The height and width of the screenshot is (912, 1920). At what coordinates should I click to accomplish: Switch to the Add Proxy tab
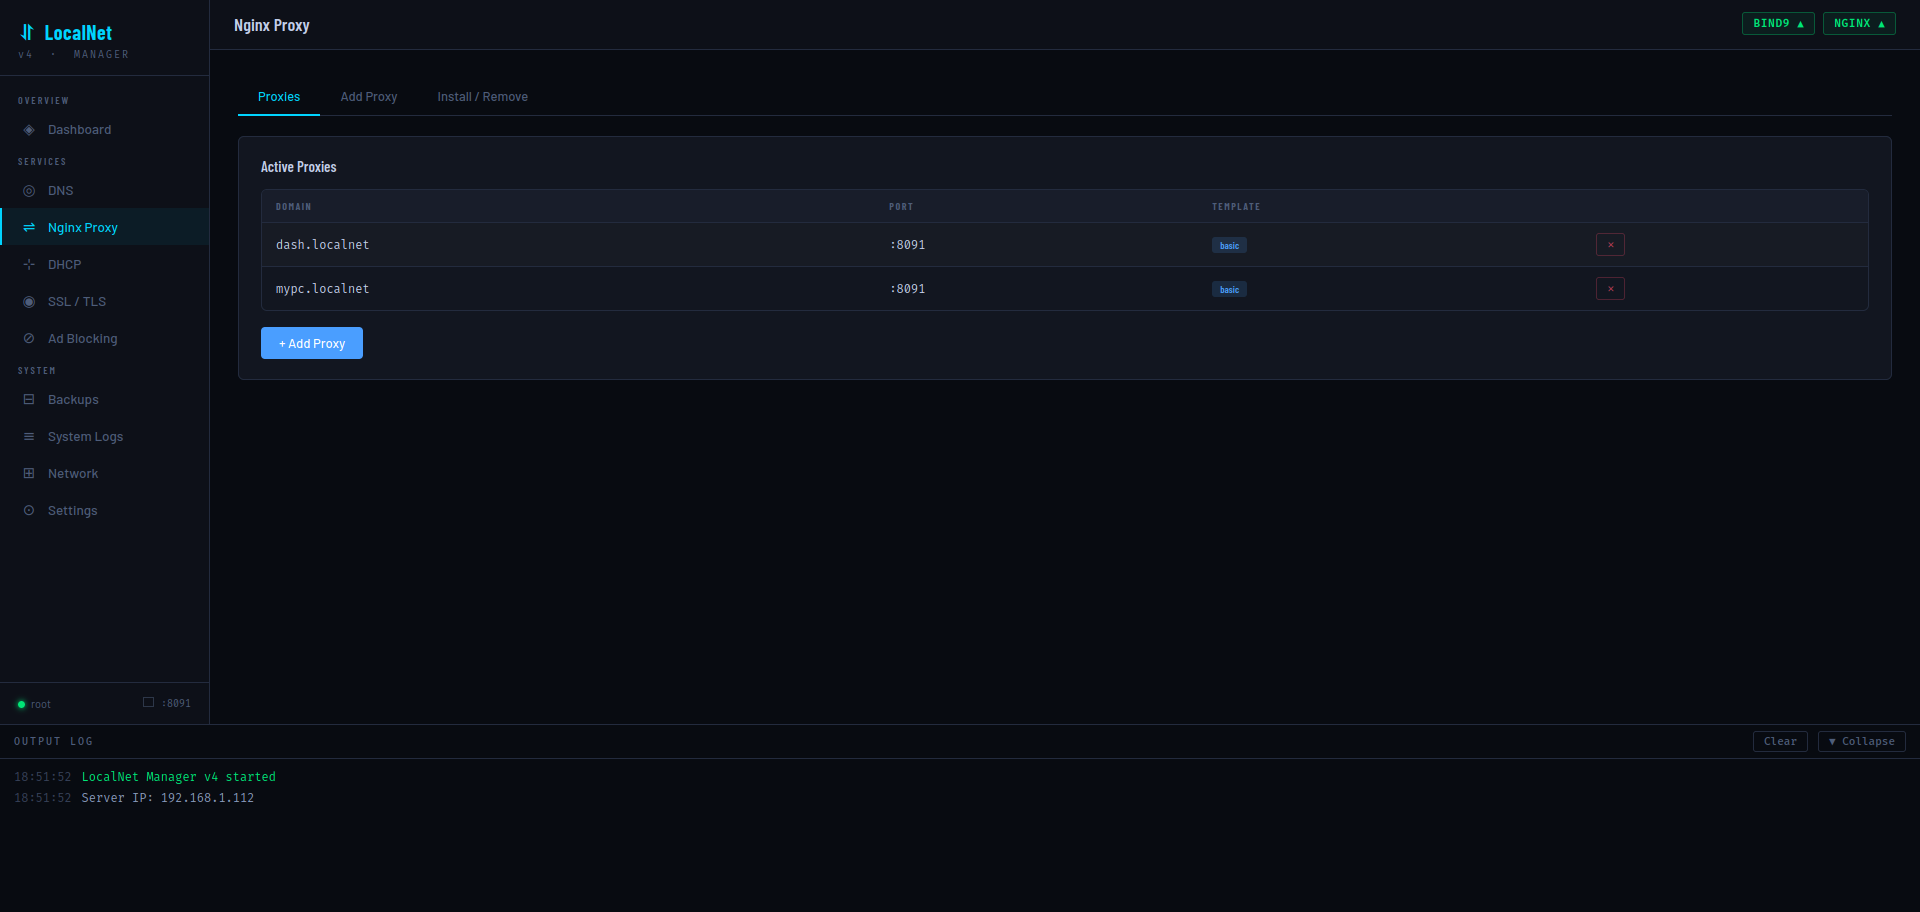pos(369,97)
